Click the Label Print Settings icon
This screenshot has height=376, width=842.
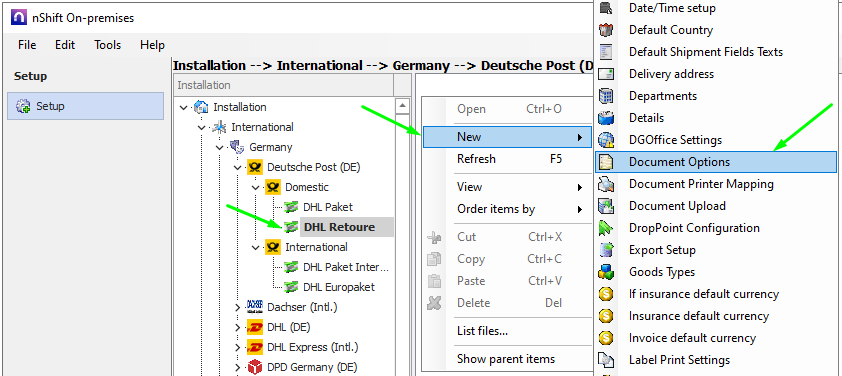click(606, 360)
